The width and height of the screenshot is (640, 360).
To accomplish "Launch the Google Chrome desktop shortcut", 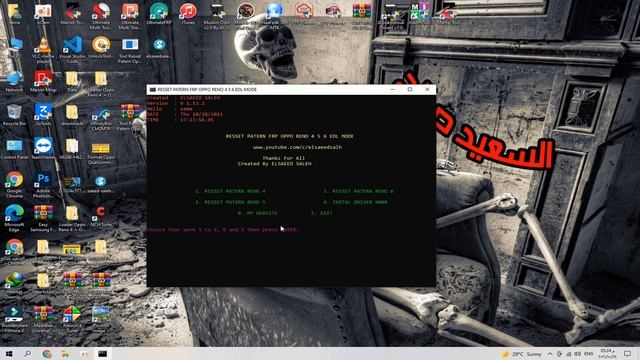I will 14,184.
